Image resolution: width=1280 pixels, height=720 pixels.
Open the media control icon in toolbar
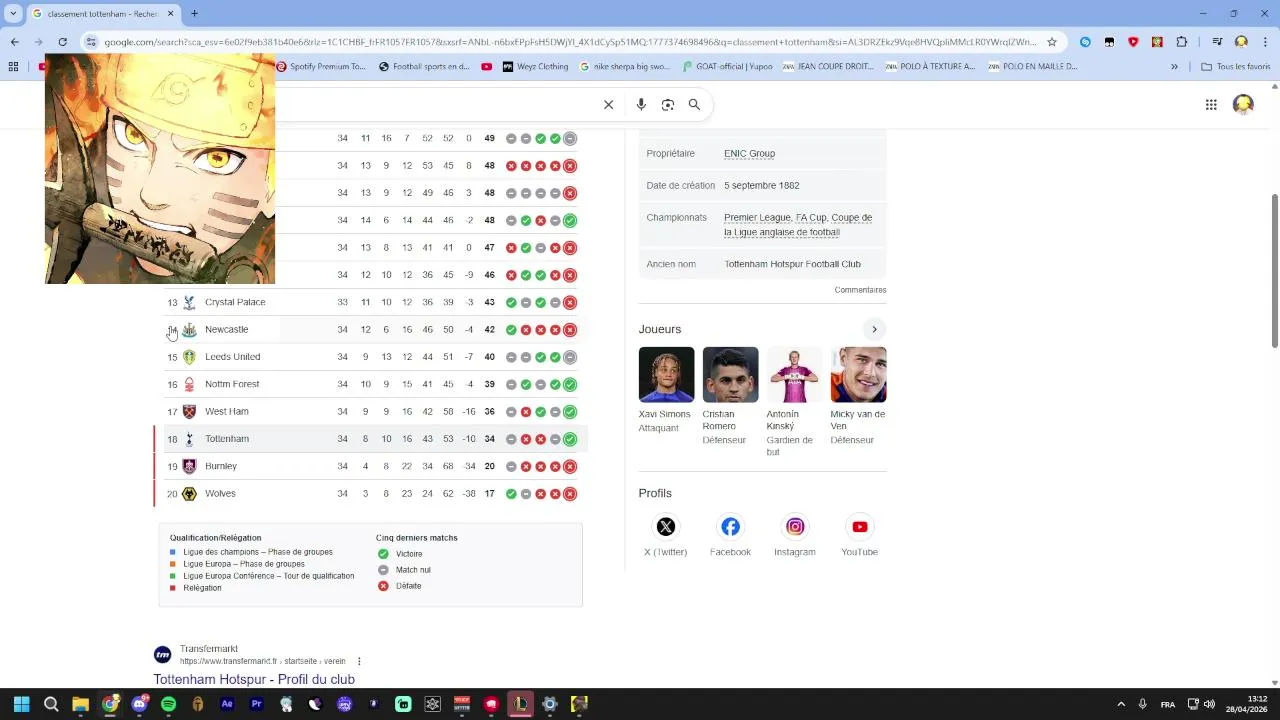pos(1217,42)
